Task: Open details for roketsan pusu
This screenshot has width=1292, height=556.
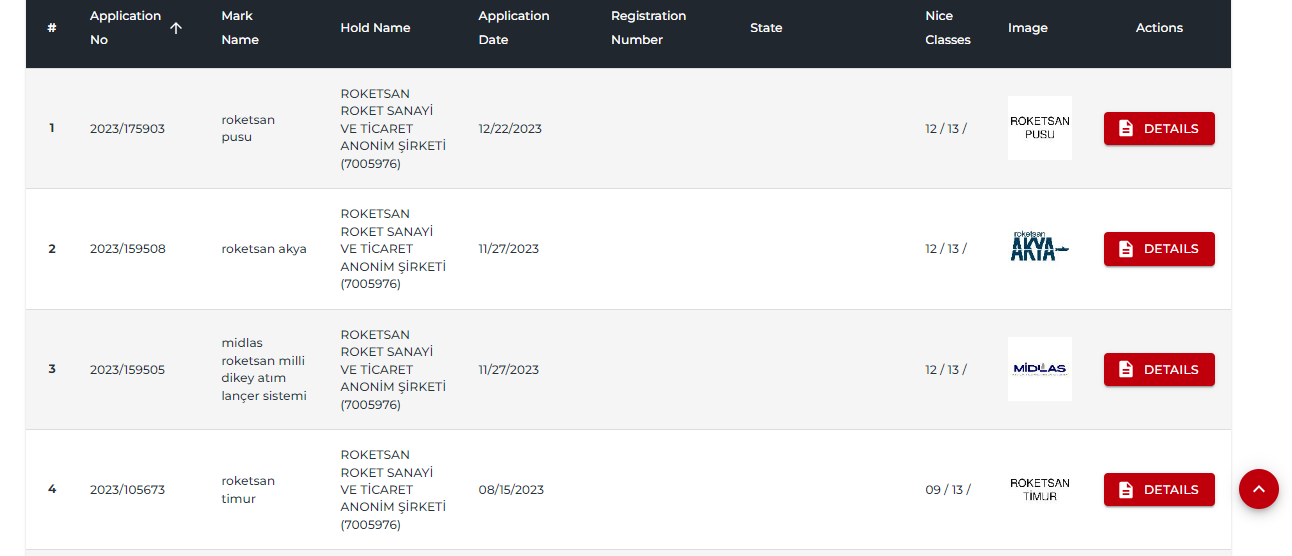Action: 1159,129
